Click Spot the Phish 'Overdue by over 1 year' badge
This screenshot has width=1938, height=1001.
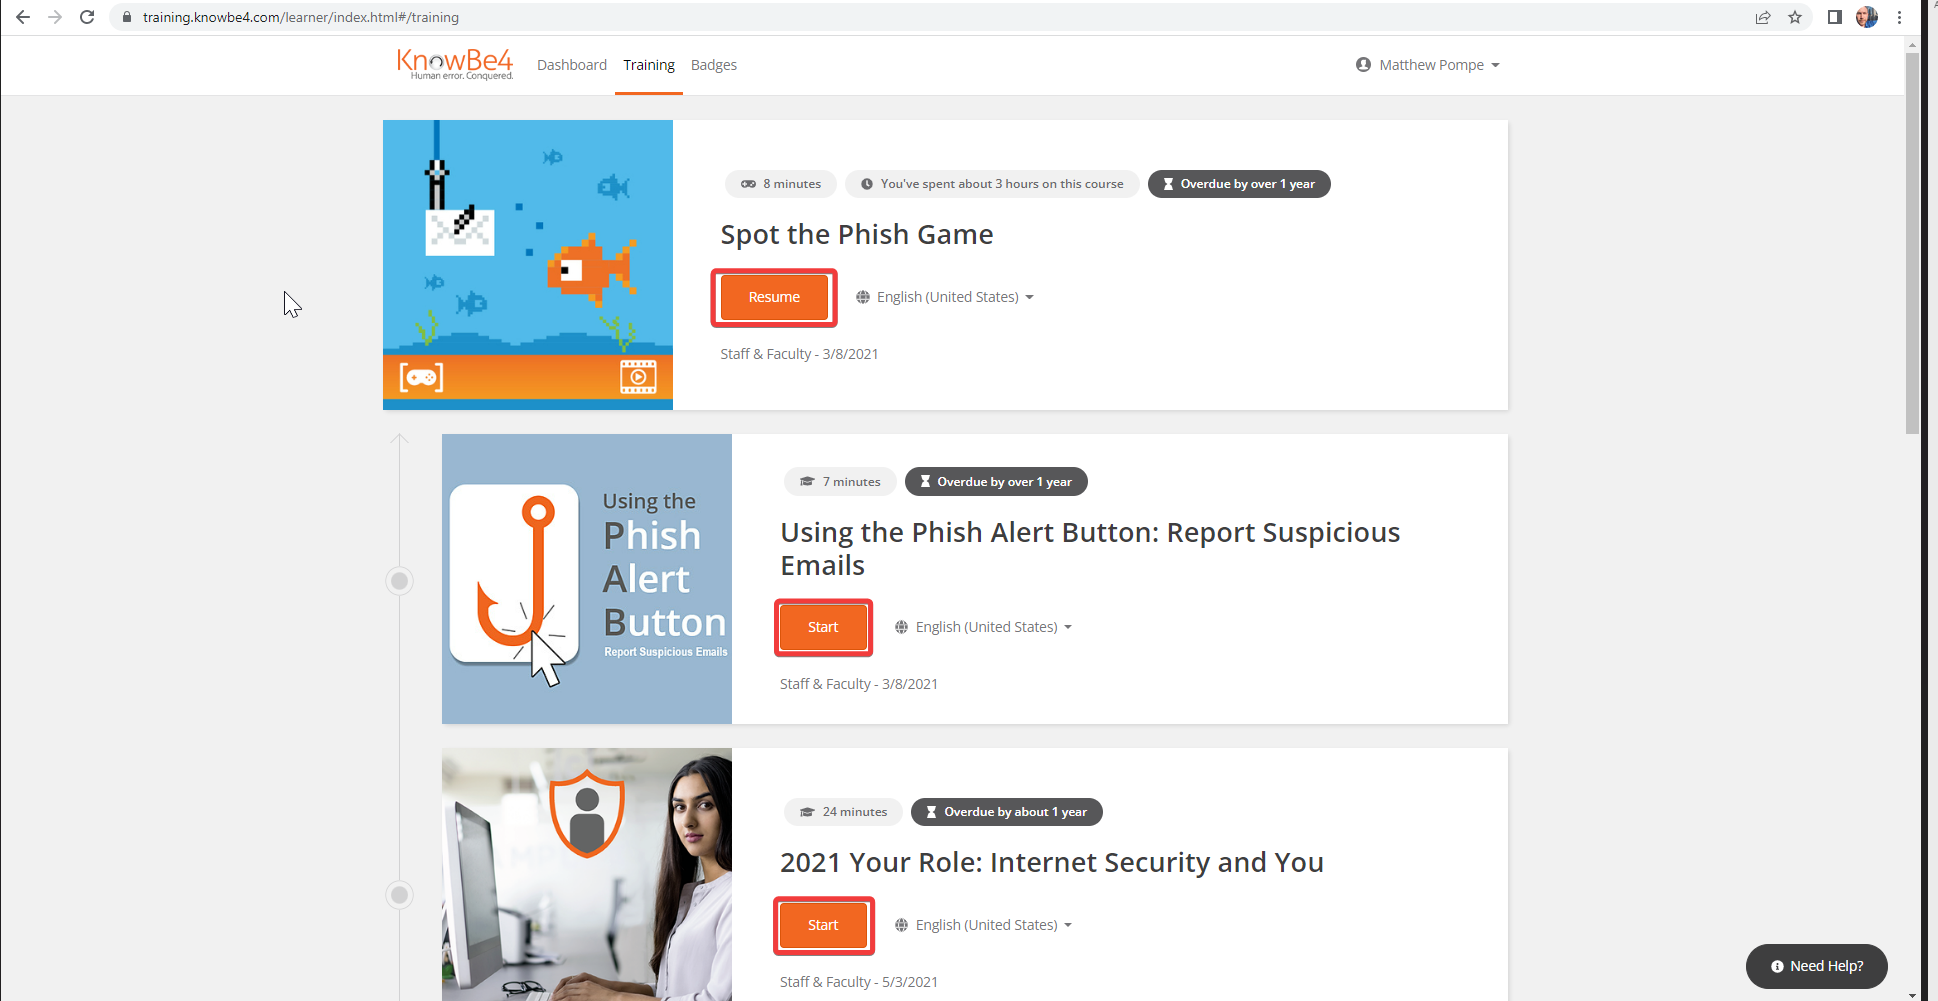tap(1239, 184)
